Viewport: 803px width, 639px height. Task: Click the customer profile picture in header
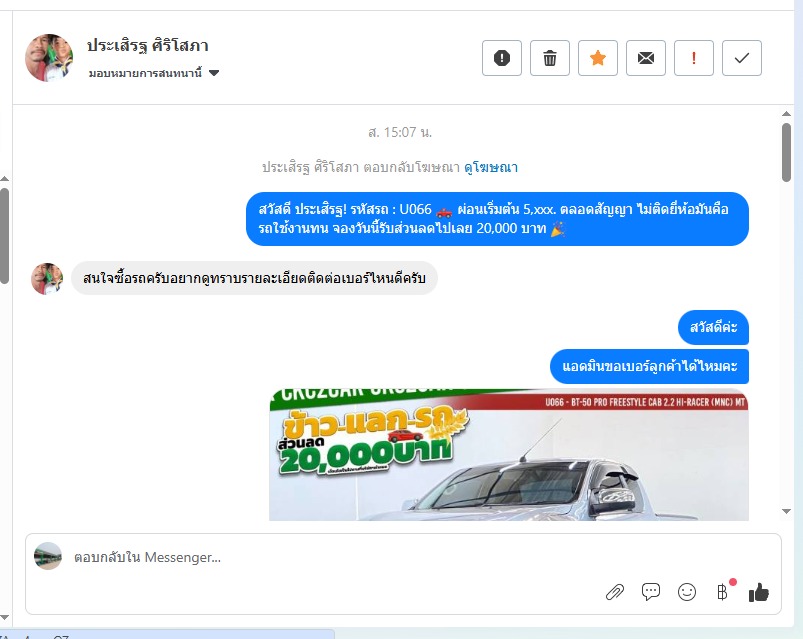49,58
